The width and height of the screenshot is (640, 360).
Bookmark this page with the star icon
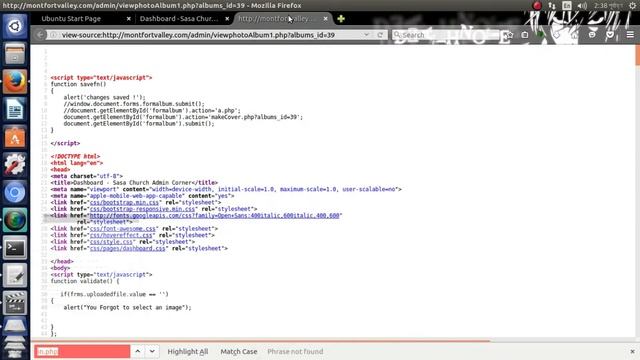pyautogui.click(x=509, y=35)
